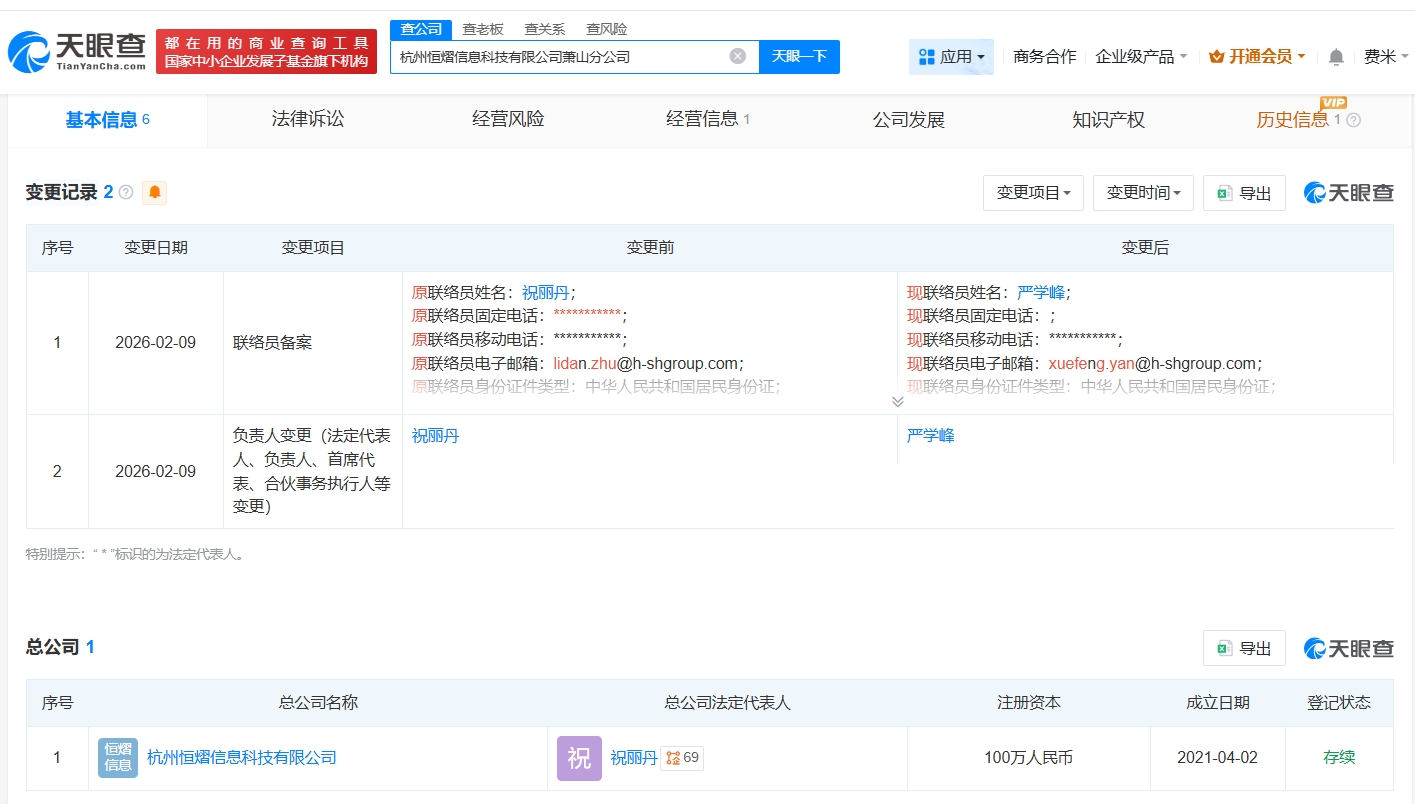The height and width of the screenshot is (804, 1415).
Task: Clear the search box with X icon
Action: pos(738,56)
